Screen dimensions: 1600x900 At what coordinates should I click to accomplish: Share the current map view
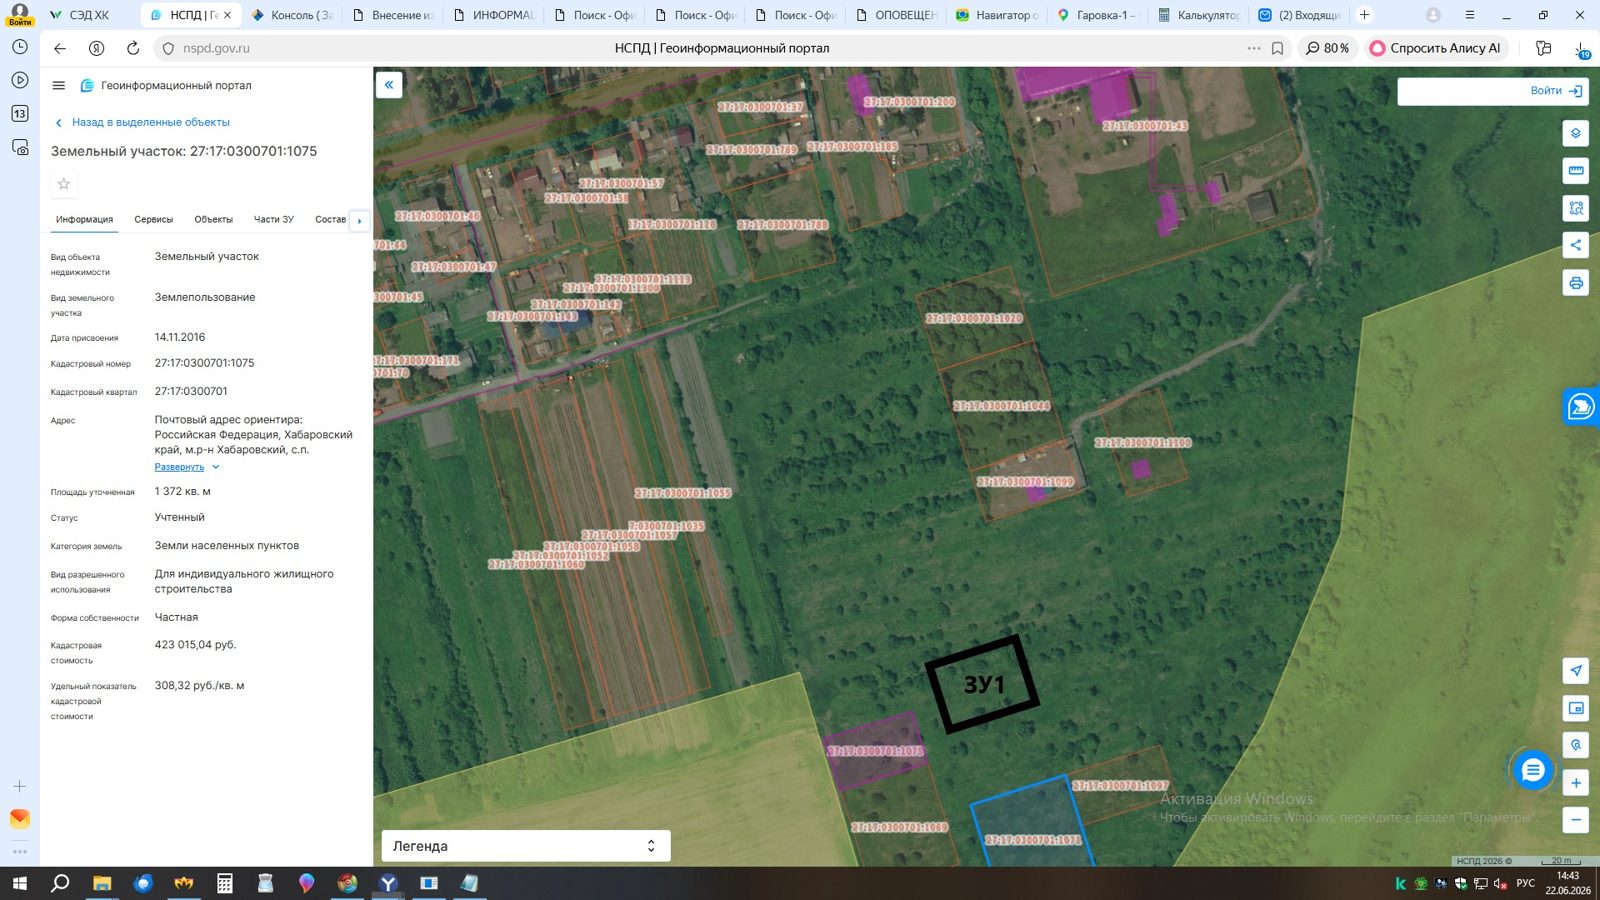(1575, 245)
